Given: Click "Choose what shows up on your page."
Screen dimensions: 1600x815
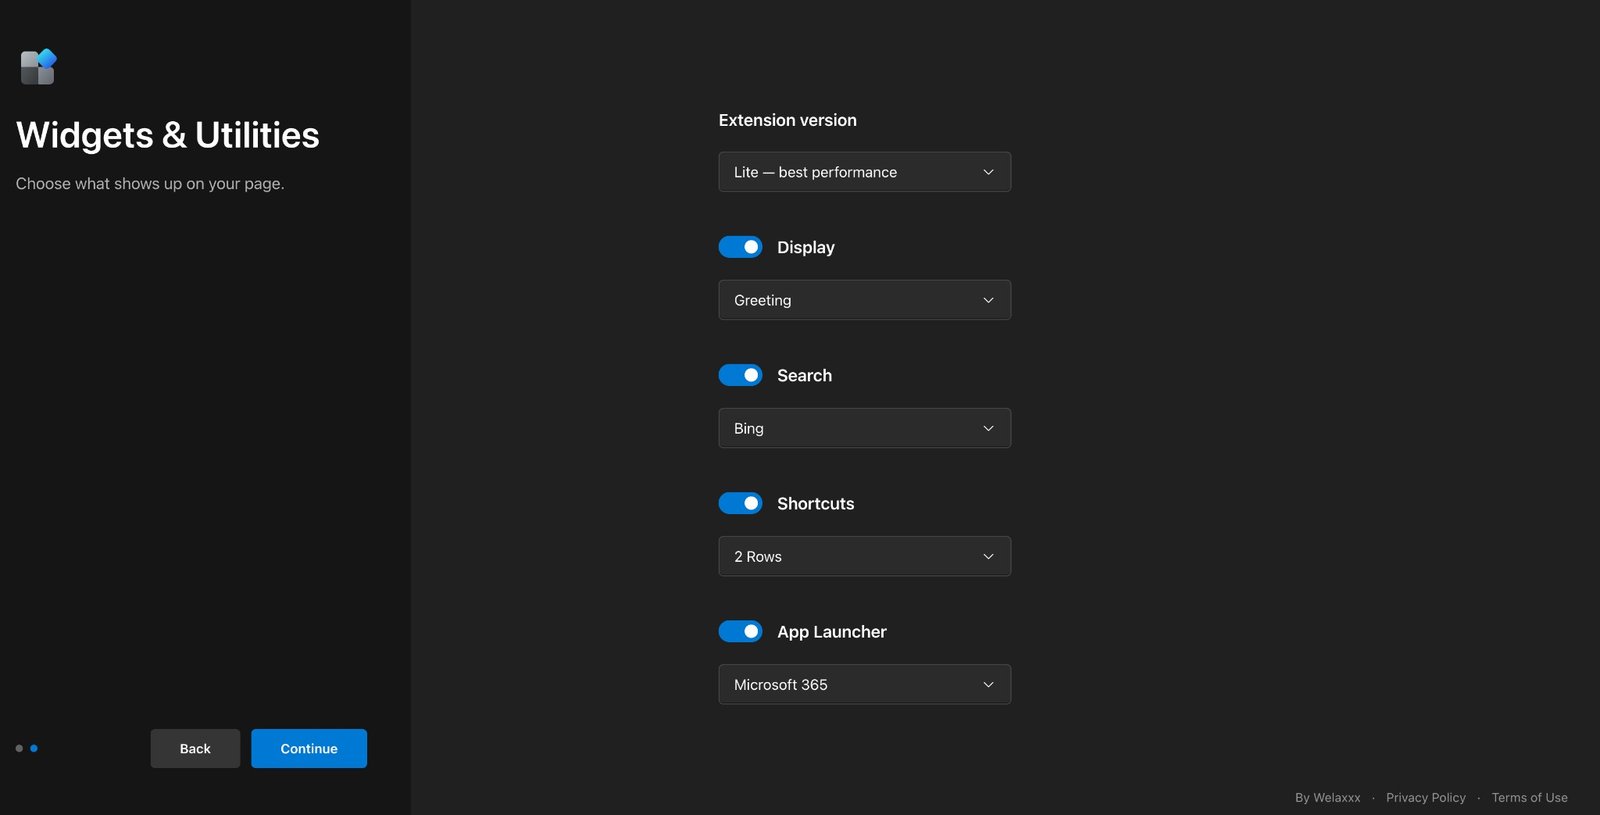Looking at the screenshot, I should tap(150, 184).
